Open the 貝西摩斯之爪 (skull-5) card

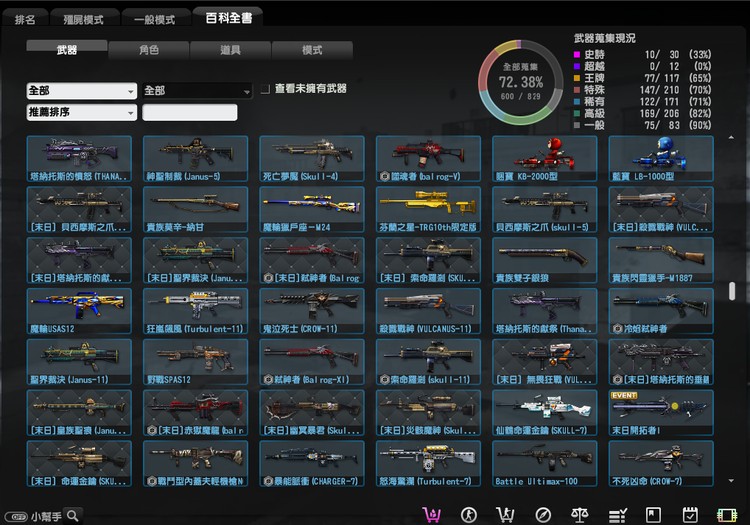[545, 209]
